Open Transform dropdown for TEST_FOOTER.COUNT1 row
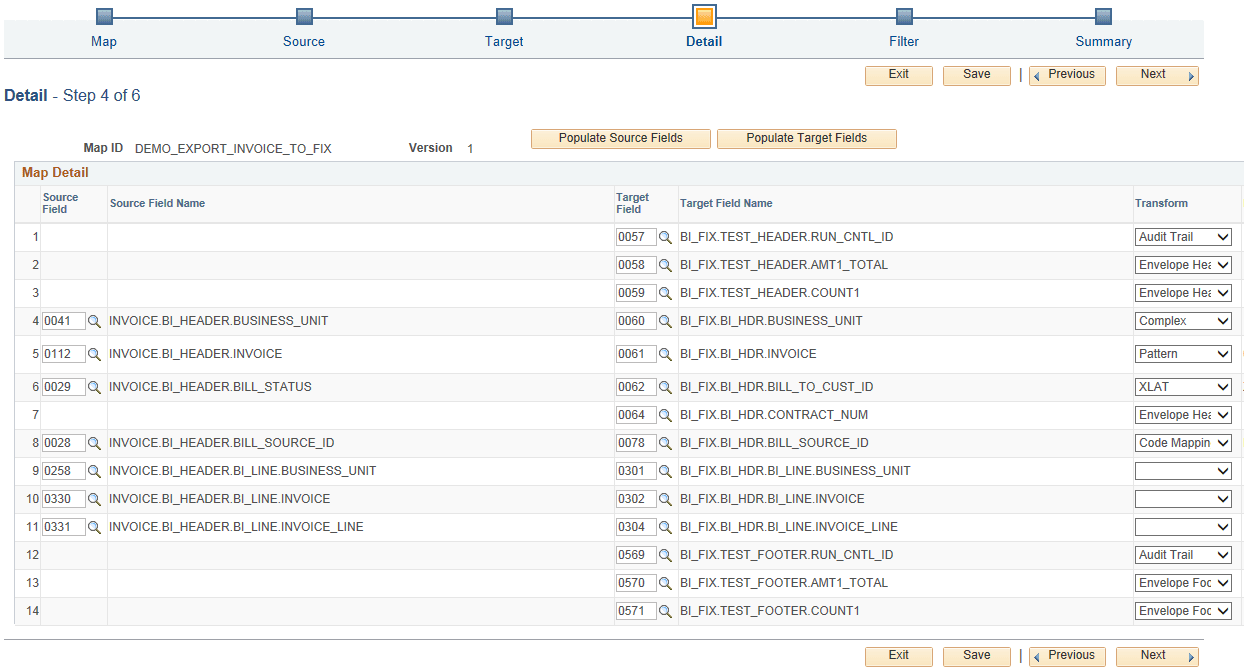Image resolution: width=1244 pixels, height=672 pixels. coord(1183,611)
